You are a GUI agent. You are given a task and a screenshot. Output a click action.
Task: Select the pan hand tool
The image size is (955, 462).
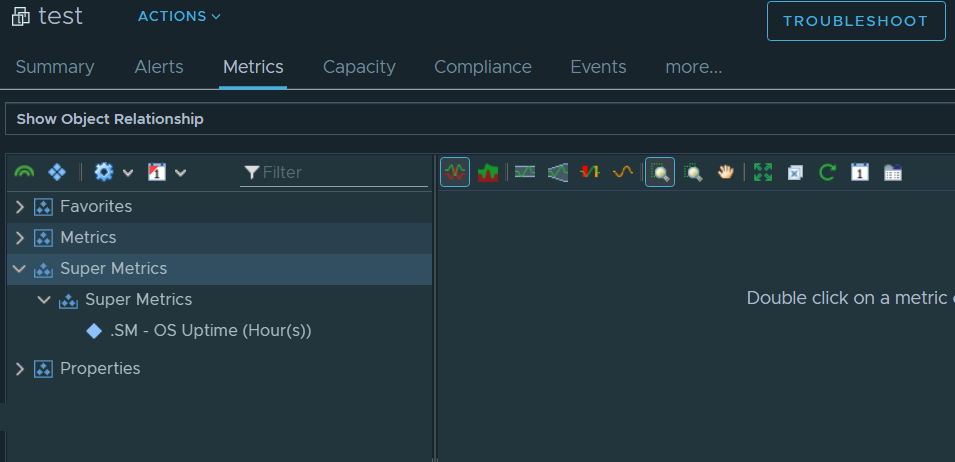pyautogui.click(x=725, y=172)
